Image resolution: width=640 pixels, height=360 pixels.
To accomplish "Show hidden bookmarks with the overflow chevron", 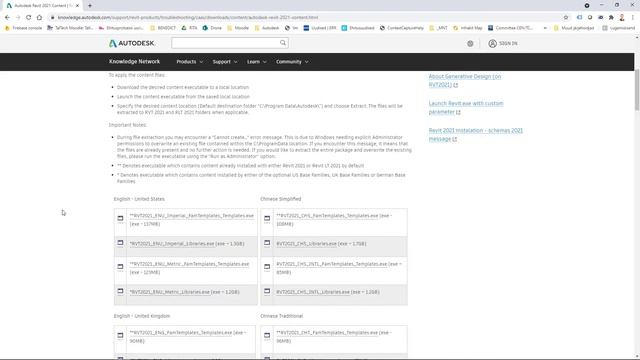I will 545,28.
